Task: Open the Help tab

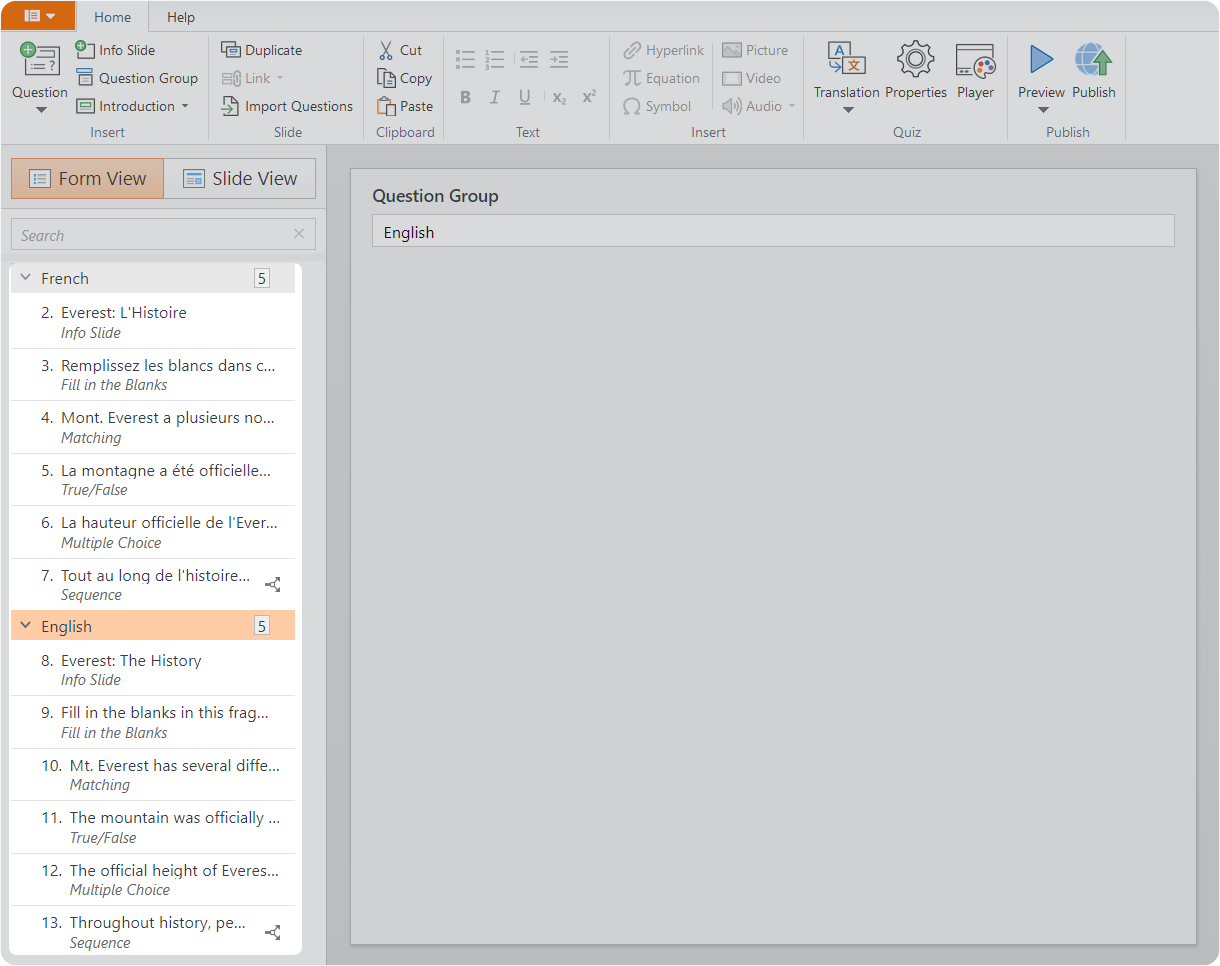Action: point(181,17)
